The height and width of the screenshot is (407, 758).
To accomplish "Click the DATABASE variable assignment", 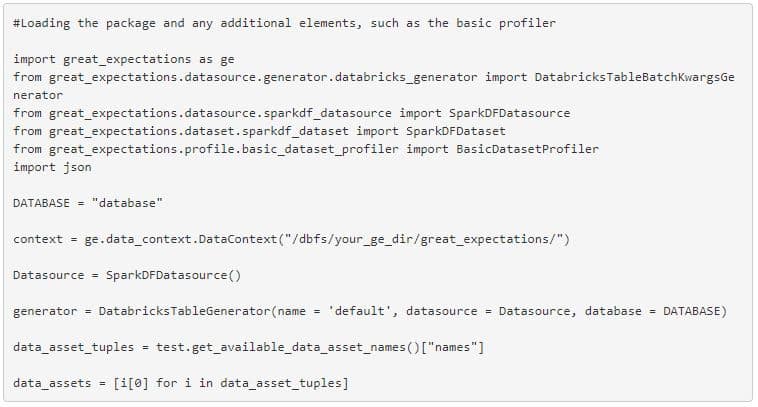I will (88, 203).
